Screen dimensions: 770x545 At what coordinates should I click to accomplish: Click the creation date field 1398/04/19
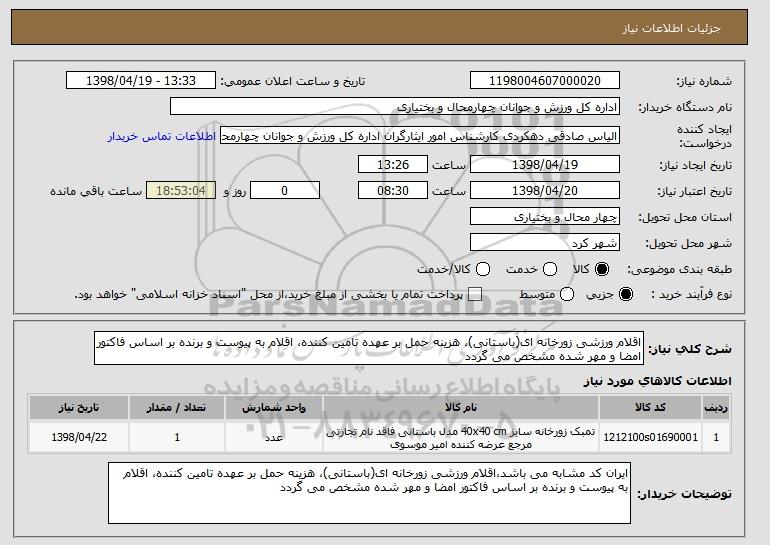[545, 164]
